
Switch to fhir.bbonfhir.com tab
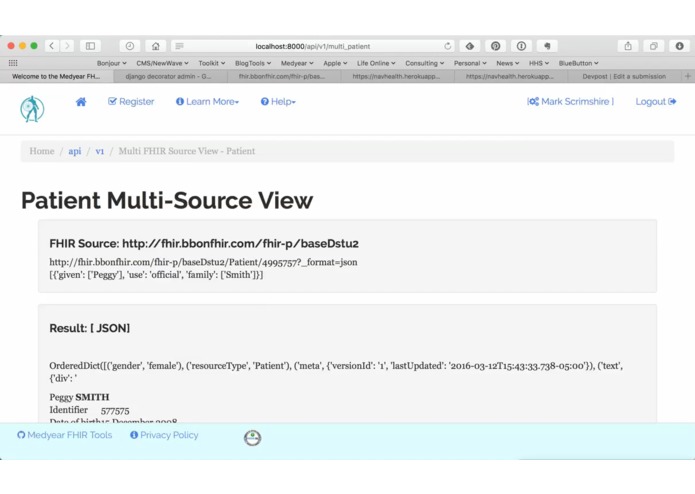282,76
